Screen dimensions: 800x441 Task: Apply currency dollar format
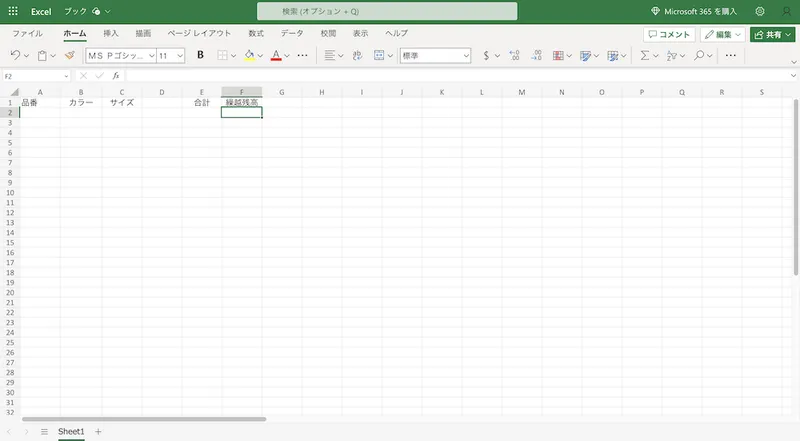[x=486, y=55]
